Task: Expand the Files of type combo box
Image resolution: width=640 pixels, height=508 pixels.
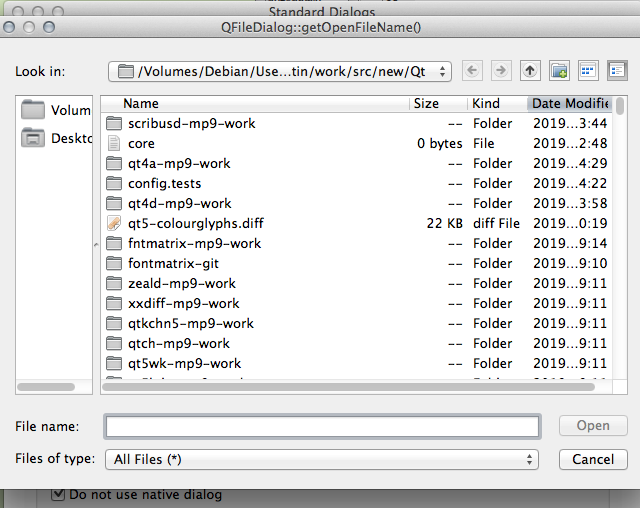Action: coord(321,459)
